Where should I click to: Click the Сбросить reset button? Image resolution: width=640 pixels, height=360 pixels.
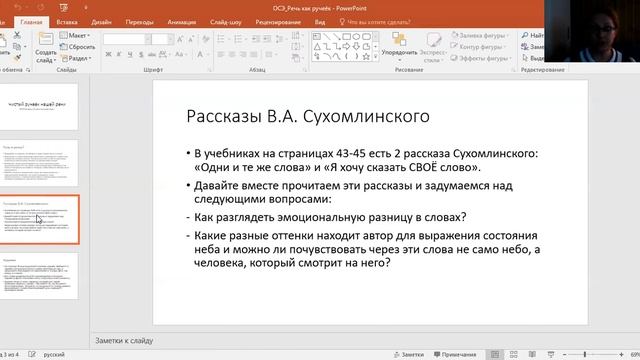[78, 47]
